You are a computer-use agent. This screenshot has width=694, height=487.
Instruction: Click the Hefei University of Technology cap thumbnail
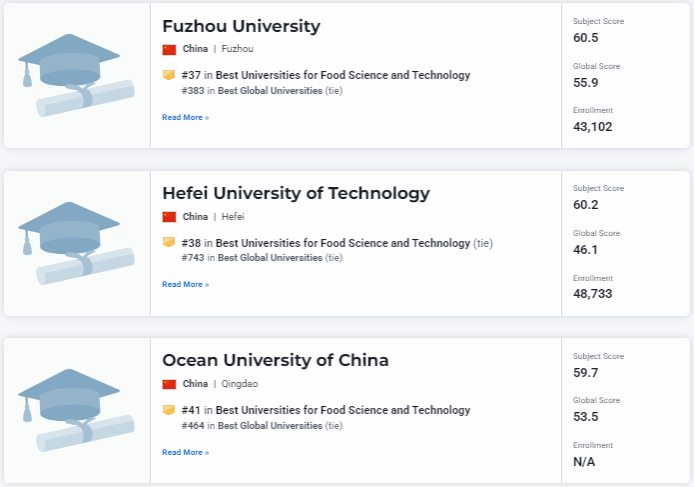pos(76,244)
